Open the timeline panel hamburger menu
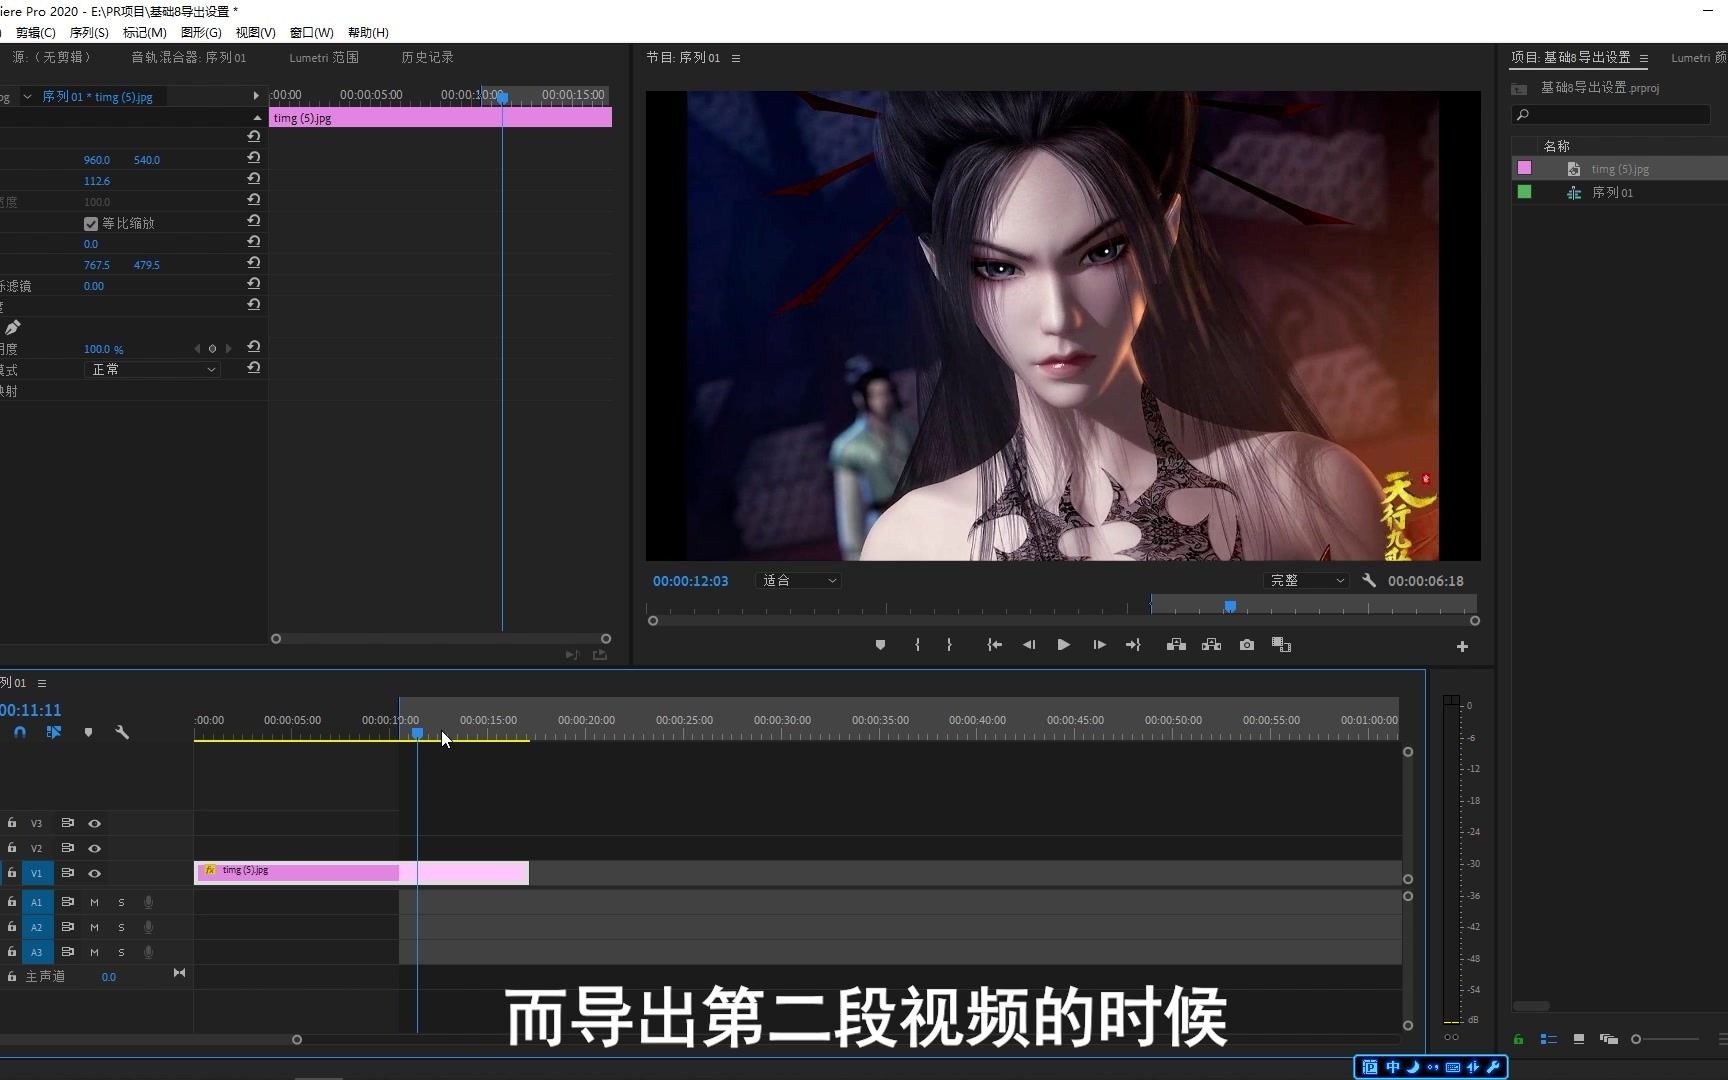Viewport: 1728px width, 1080px height. 42,683
